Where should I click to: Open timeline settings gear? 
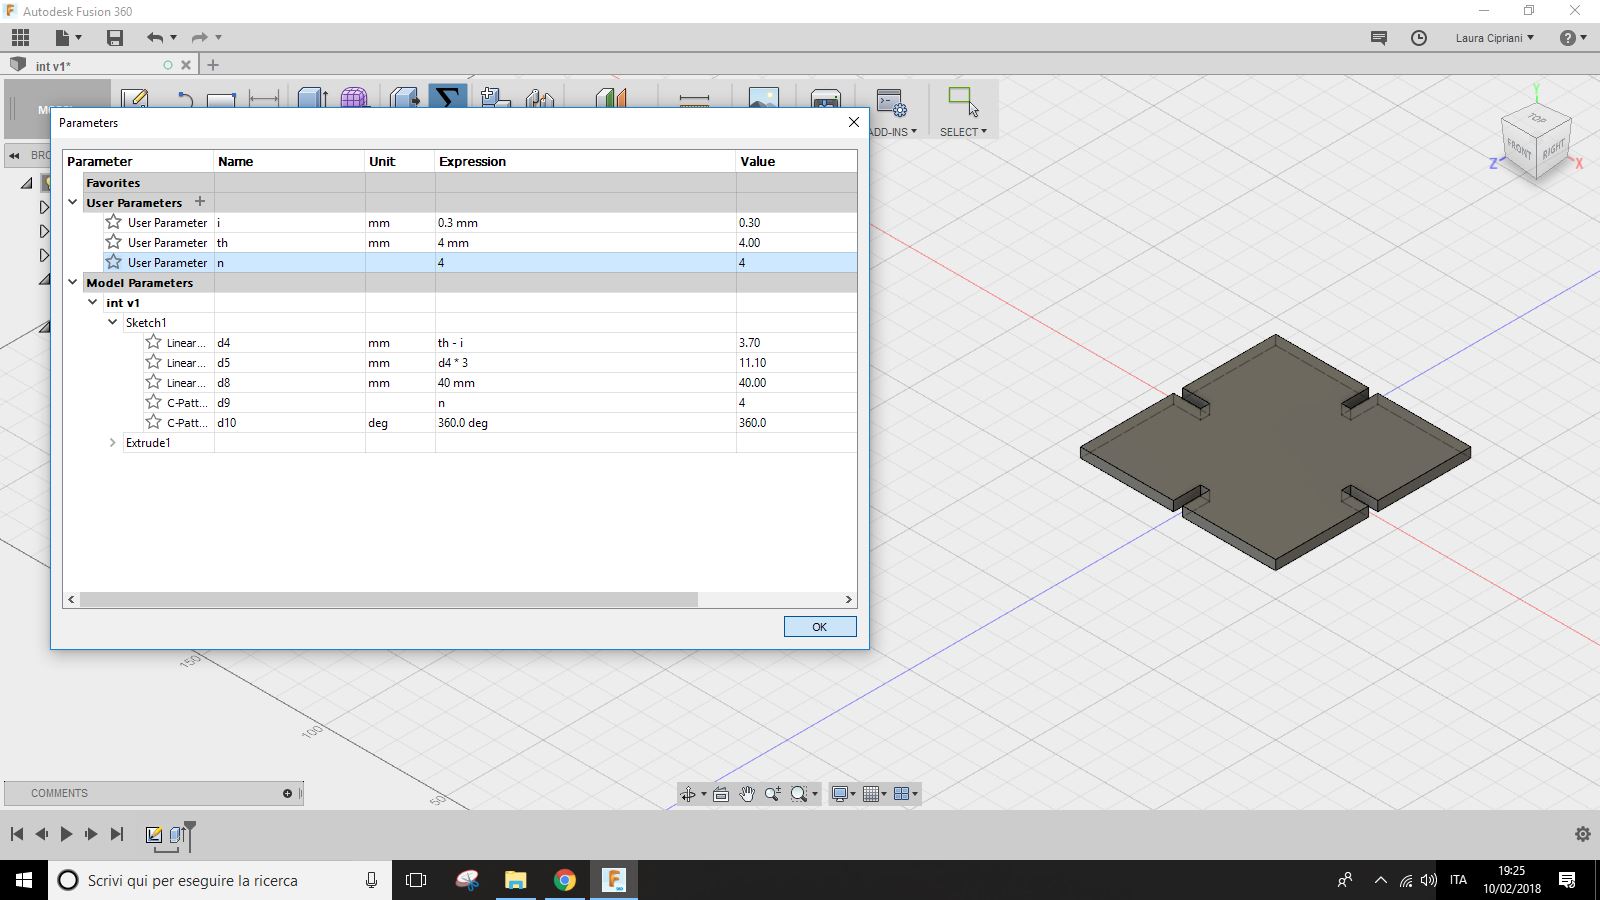coord(1582,834)
